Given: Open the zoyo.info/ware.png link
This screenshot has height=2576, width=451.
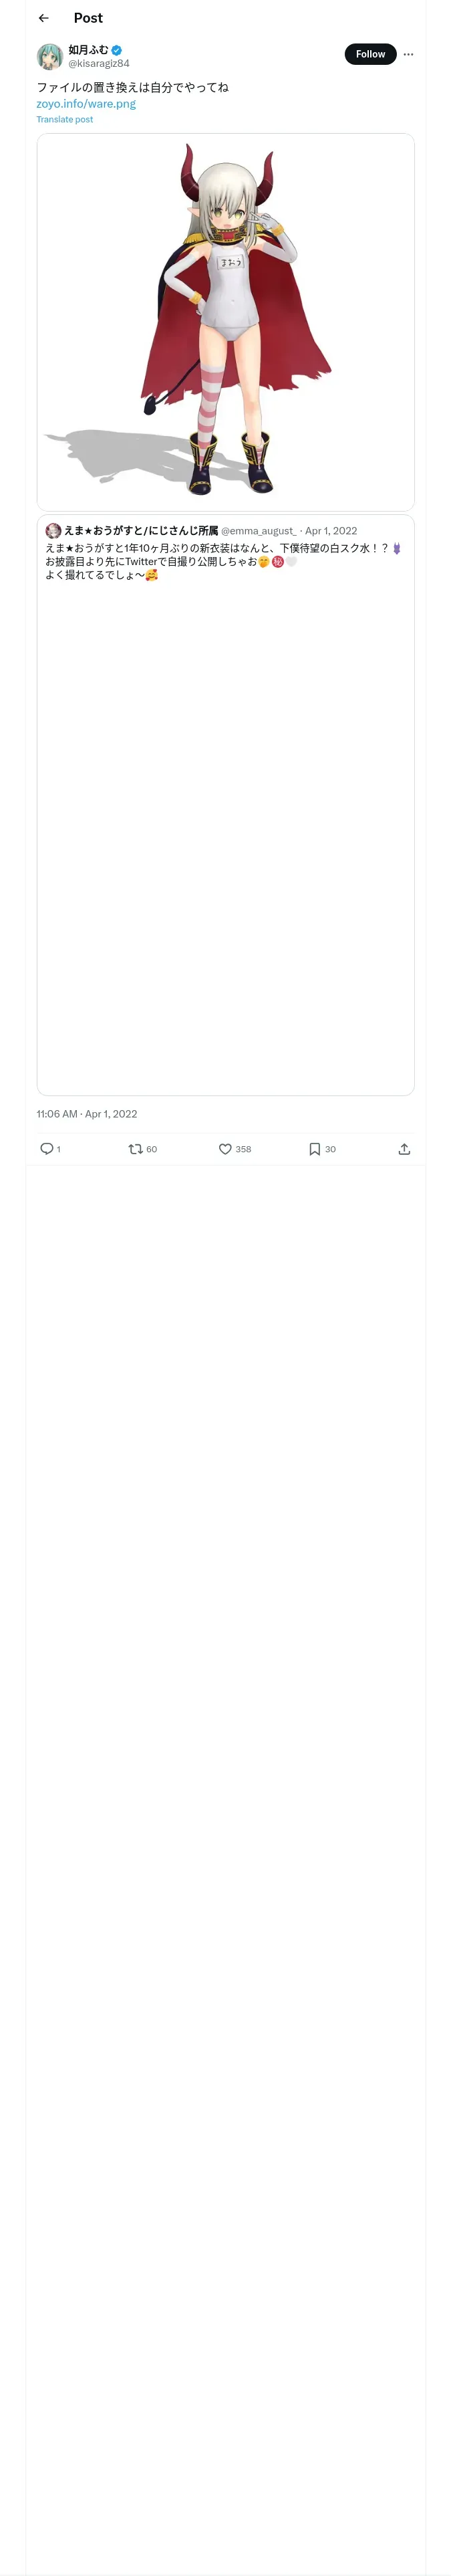Looking at the screenshot, I should point(86,103).
